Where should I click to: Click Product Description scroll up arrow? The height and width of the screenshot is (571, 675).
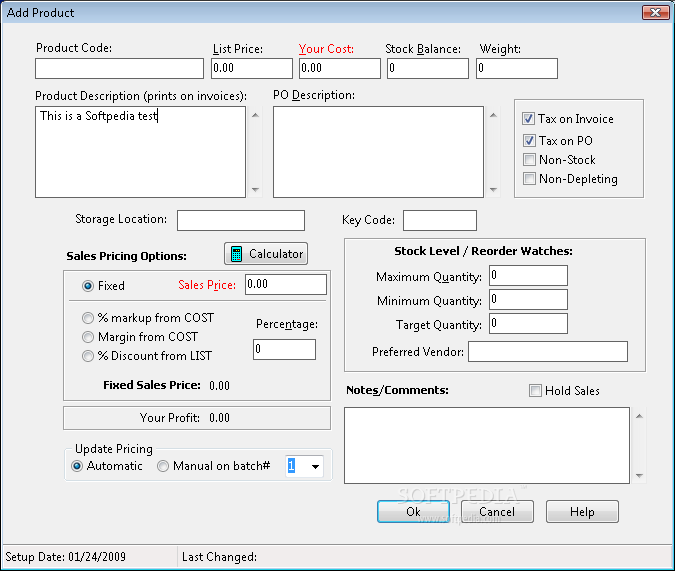point(255,115)
